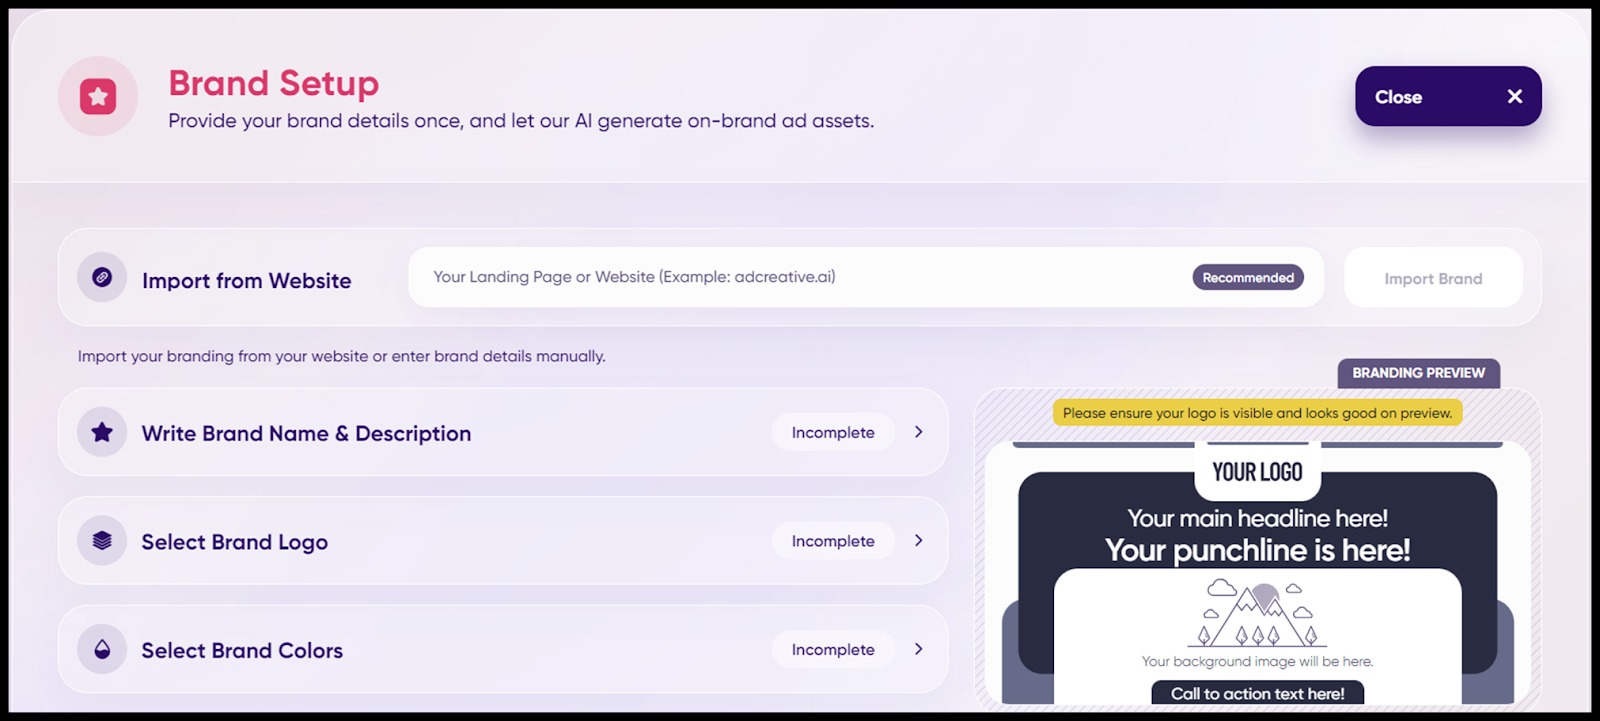Click the star icon for Brand Name & Description
The height and width of the screenshot is (721, 1600).
(x=102, y=432)
